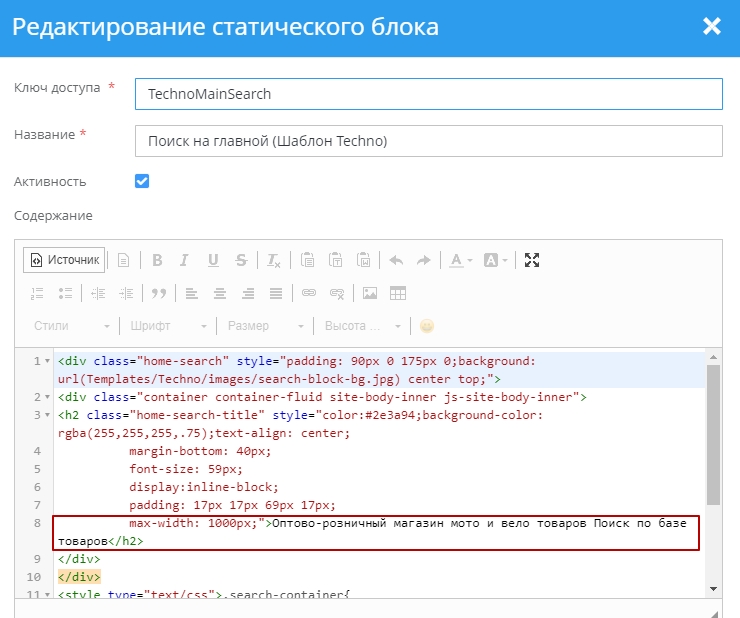Viewport: 740px width, 618px height.
Task: Click the maximize editor icon
Action: tap(532, 260)
